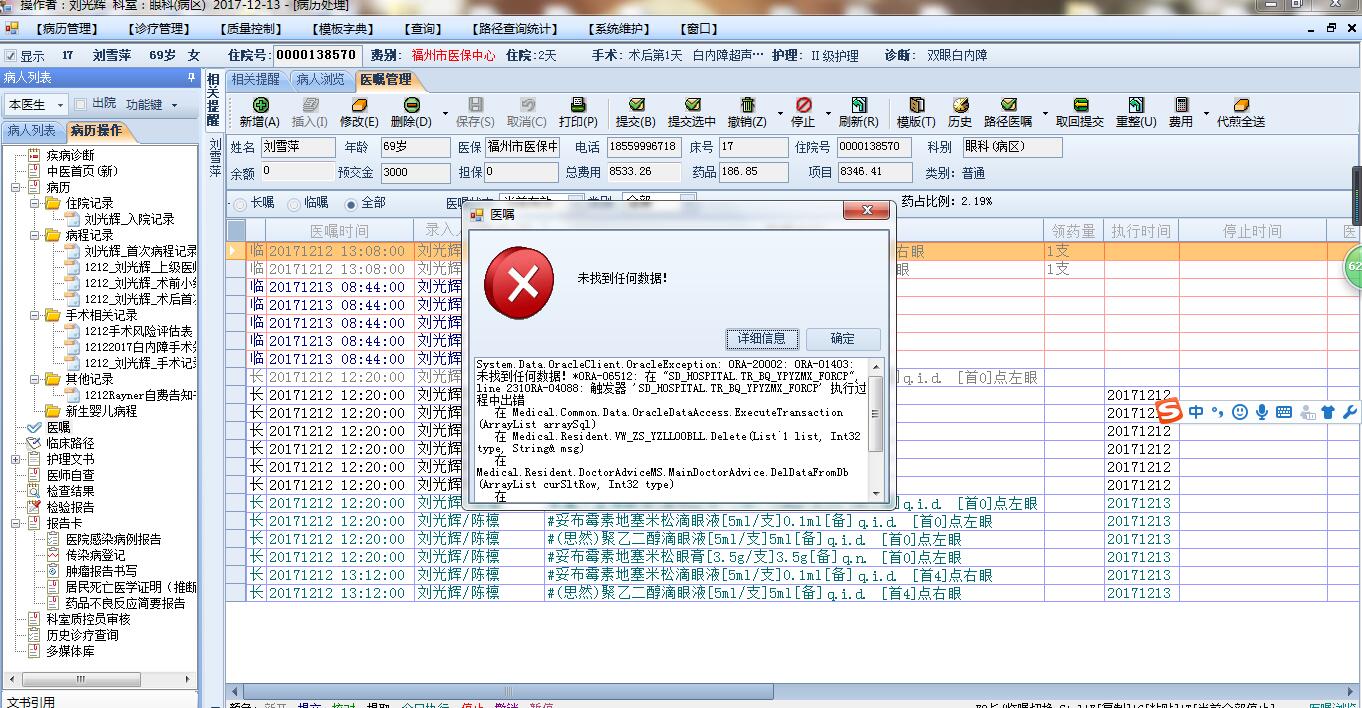Open the 质量控制 menu
This screenshot has width=1362, height=708.
click(250, 30)
